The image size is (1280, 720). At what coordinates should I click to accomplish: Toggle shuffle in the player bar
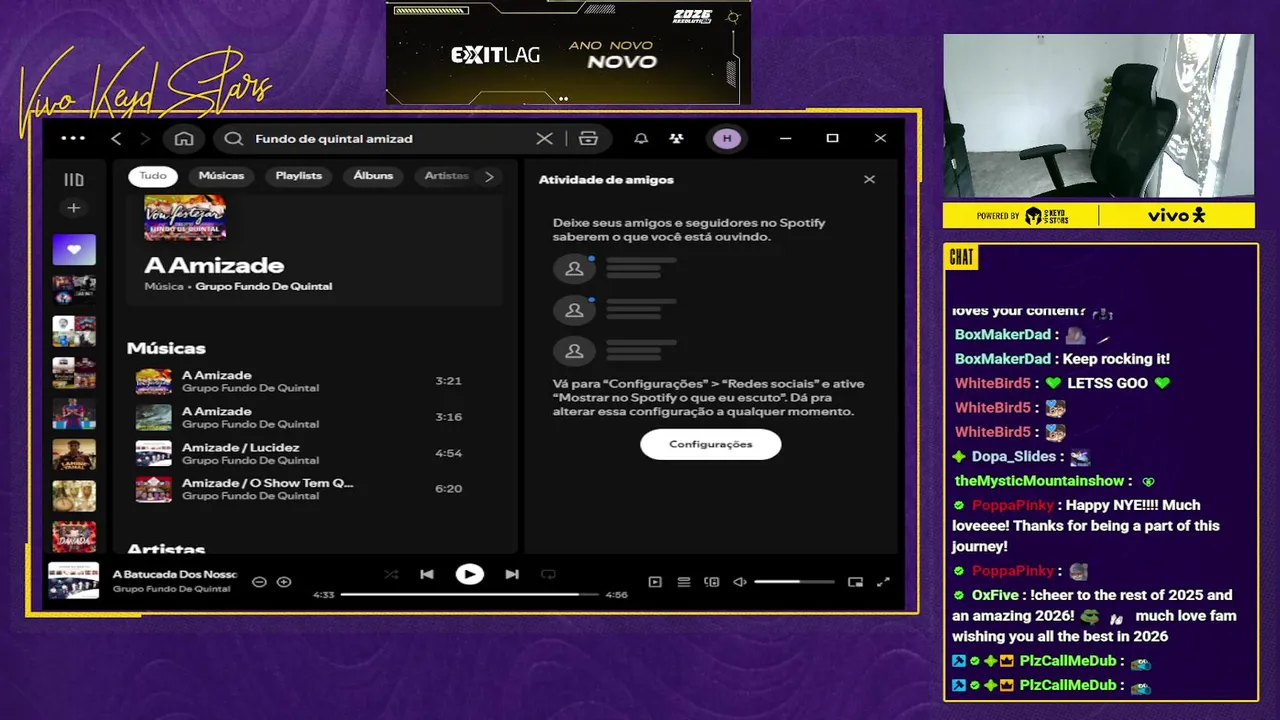[x=391, y=574]
